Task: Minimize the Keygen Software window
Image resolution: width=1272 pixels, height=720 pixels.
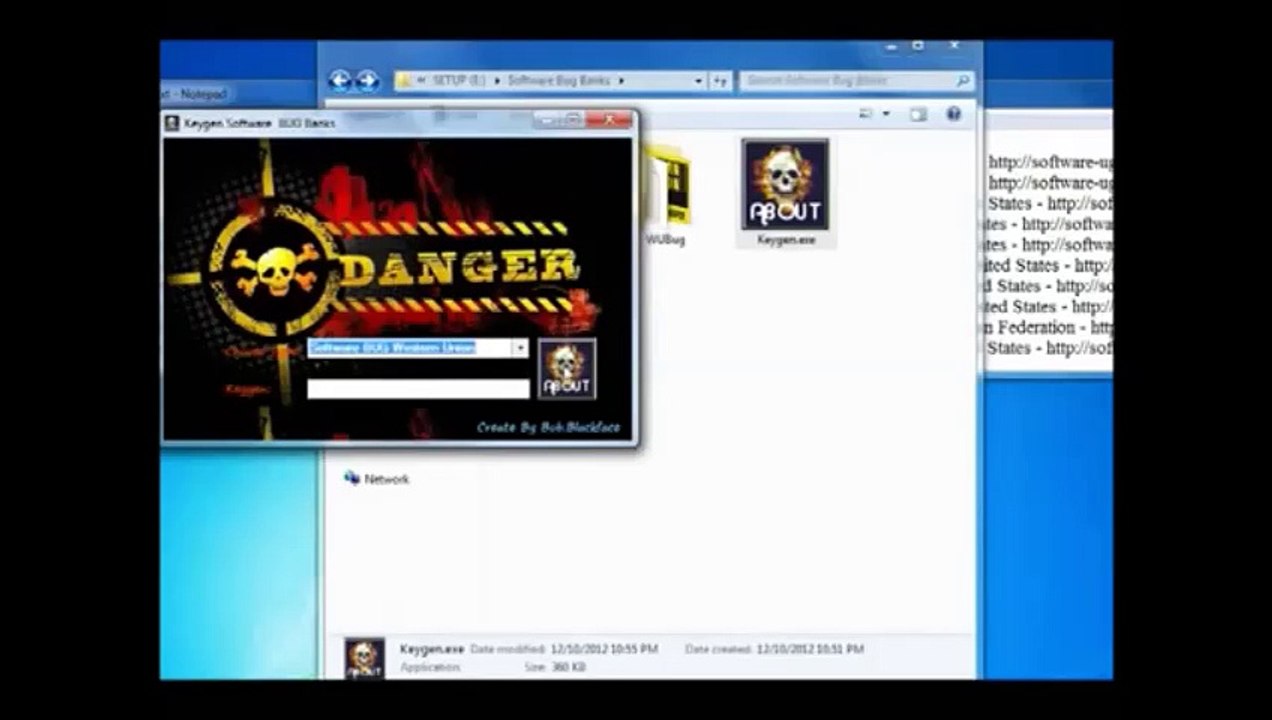Action: [546, 121]
